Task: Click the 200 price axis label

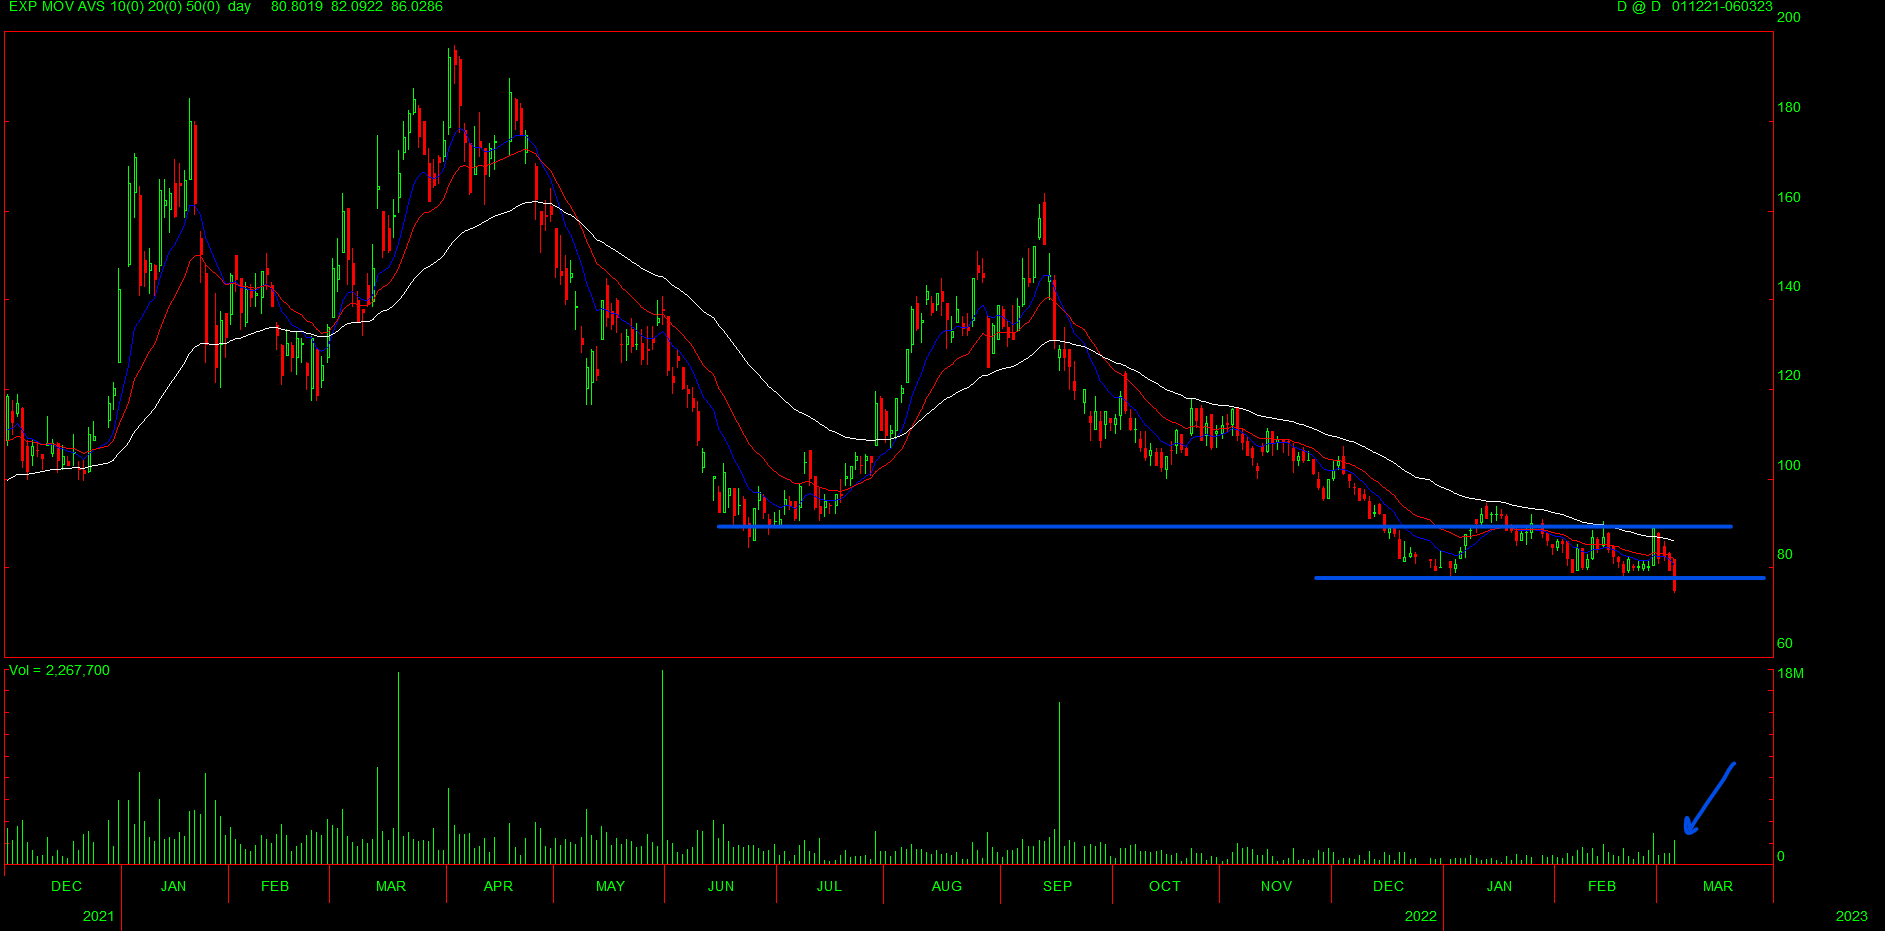Action: click(1789, 17)
